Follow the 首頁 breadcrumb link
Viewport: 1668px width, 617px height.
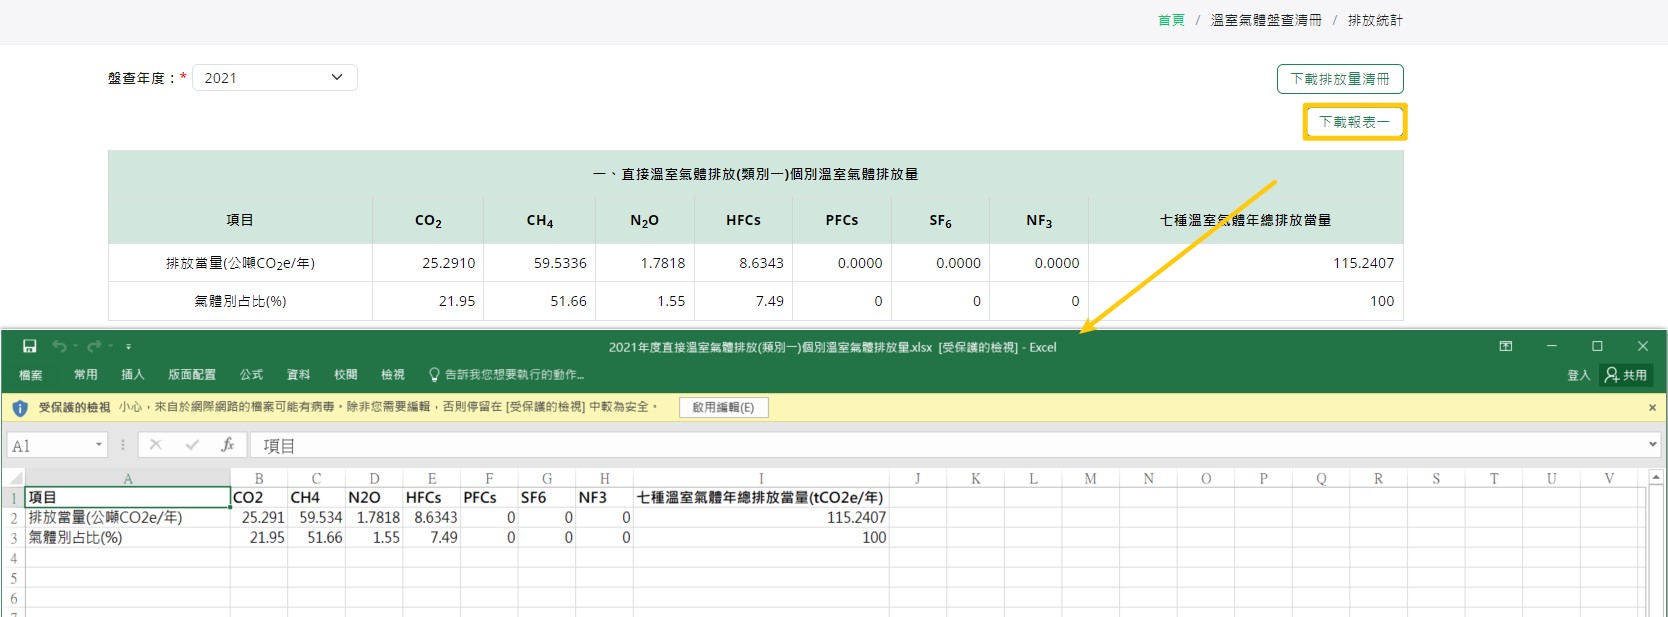(x=1171, y=20)
